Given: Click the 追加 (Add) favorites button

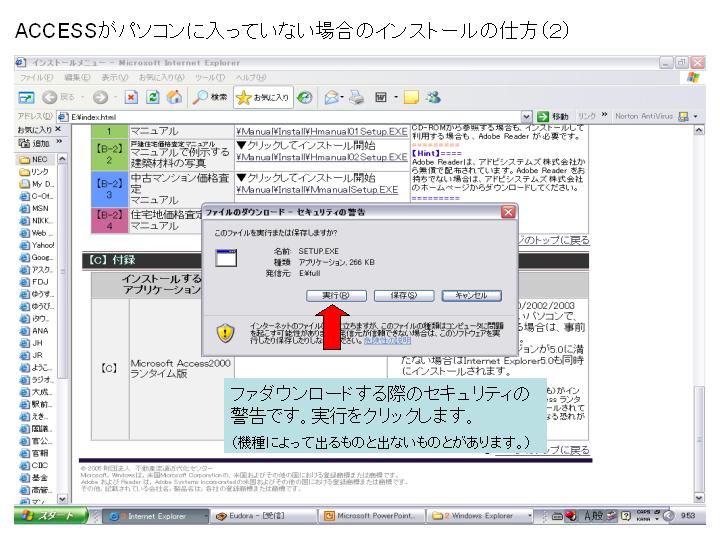Looking at the screenshot, I should 34,143.
